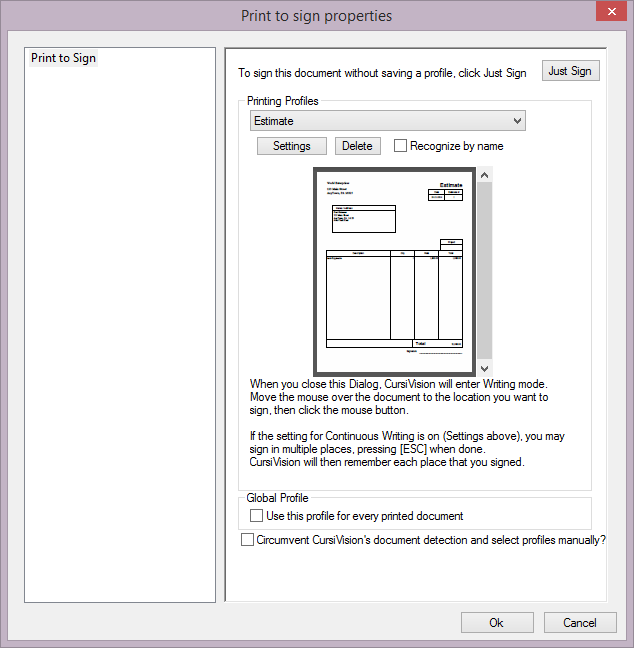Toggle Circumvent CursiVision's document detection checkbox

coord(248,540)
